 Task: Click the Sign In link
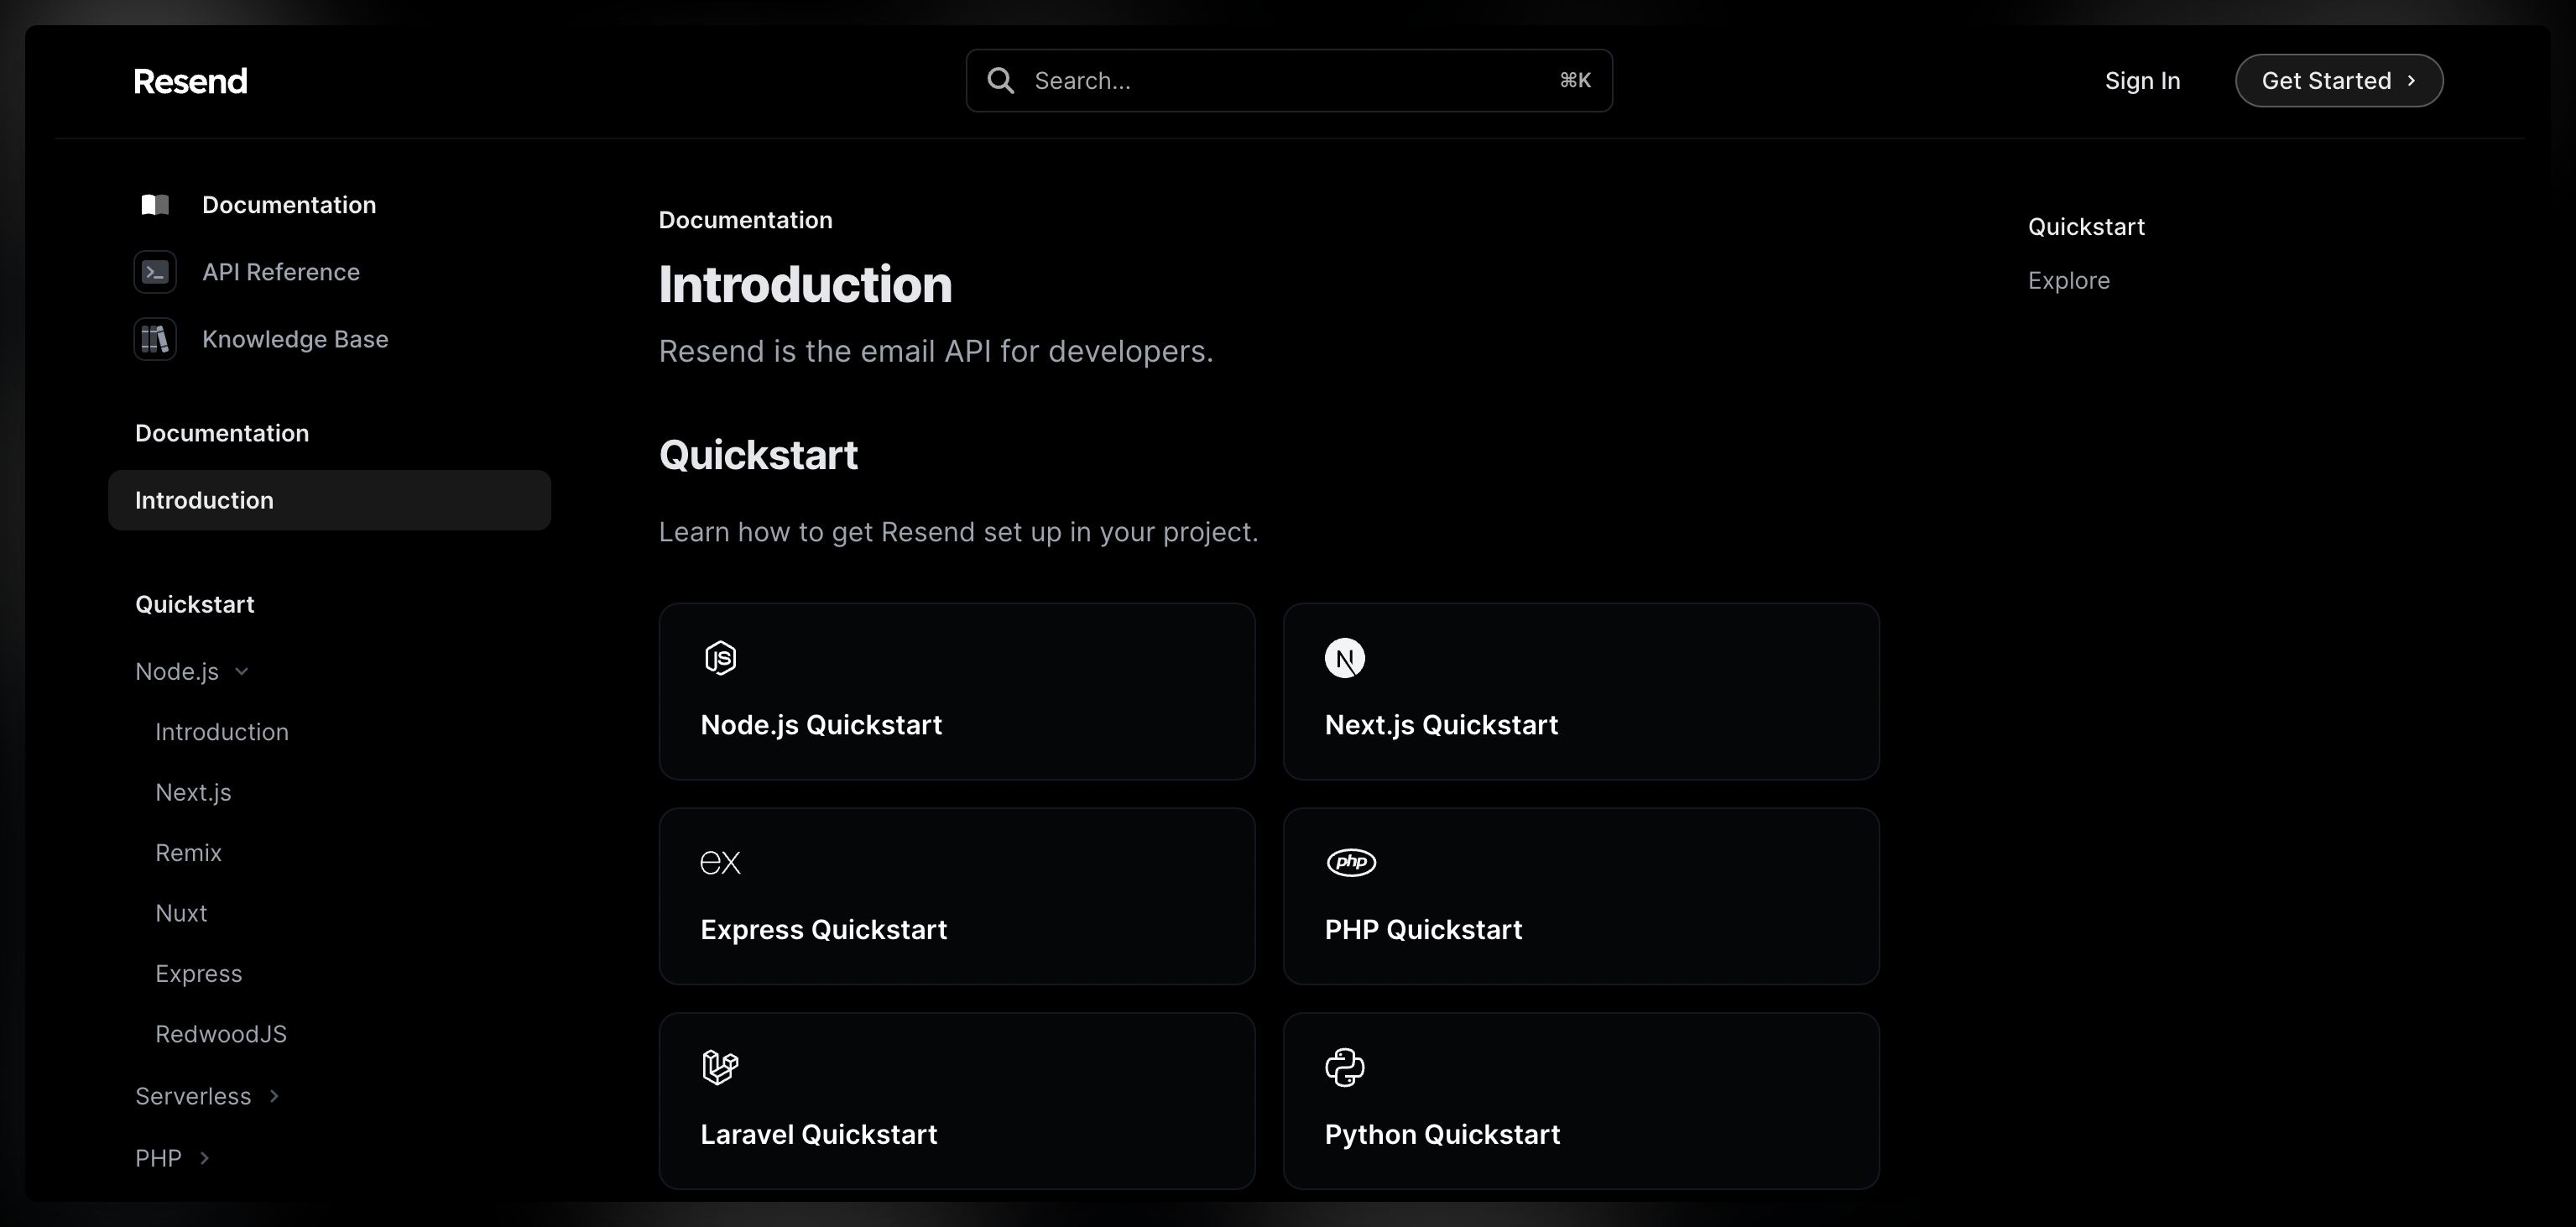[x=2142, y=81]
